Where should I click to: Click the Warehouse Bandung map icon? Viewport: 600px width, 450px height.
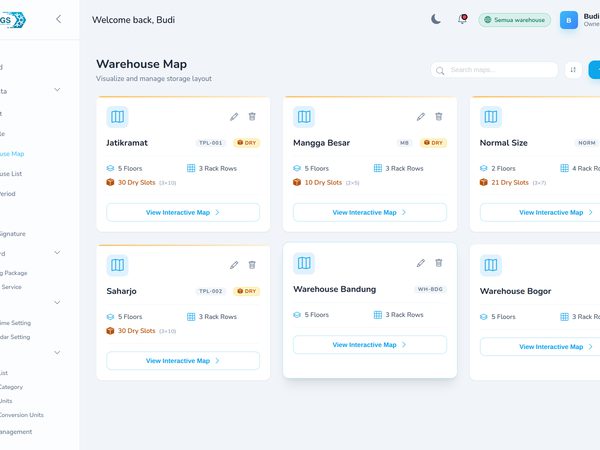point(304,263)
